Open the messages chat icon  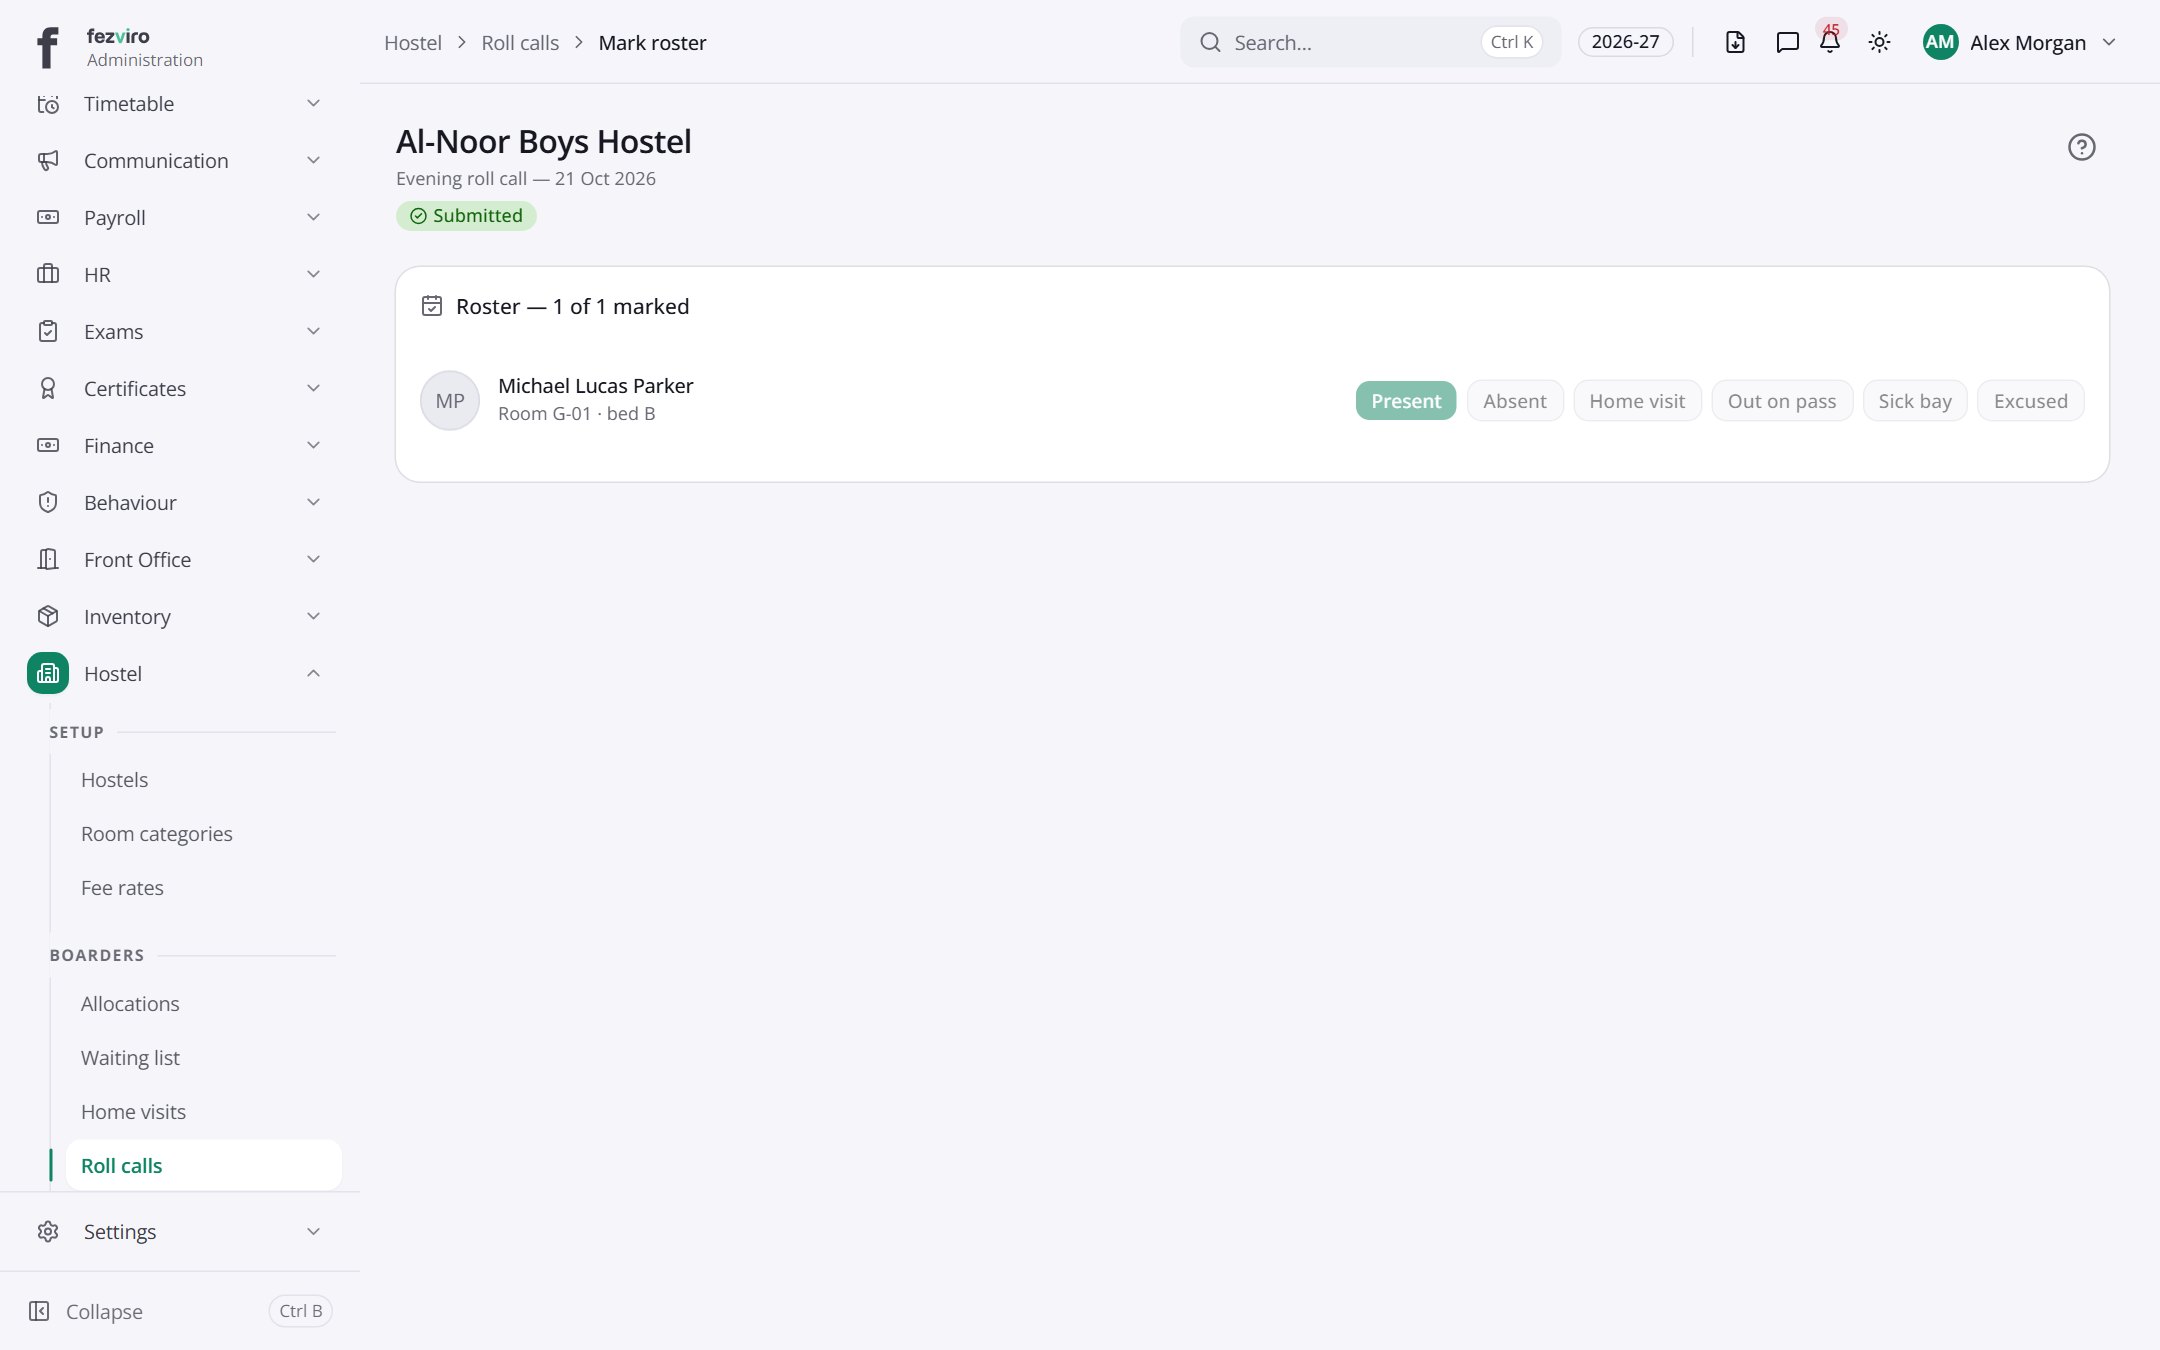pos(1787,43)
